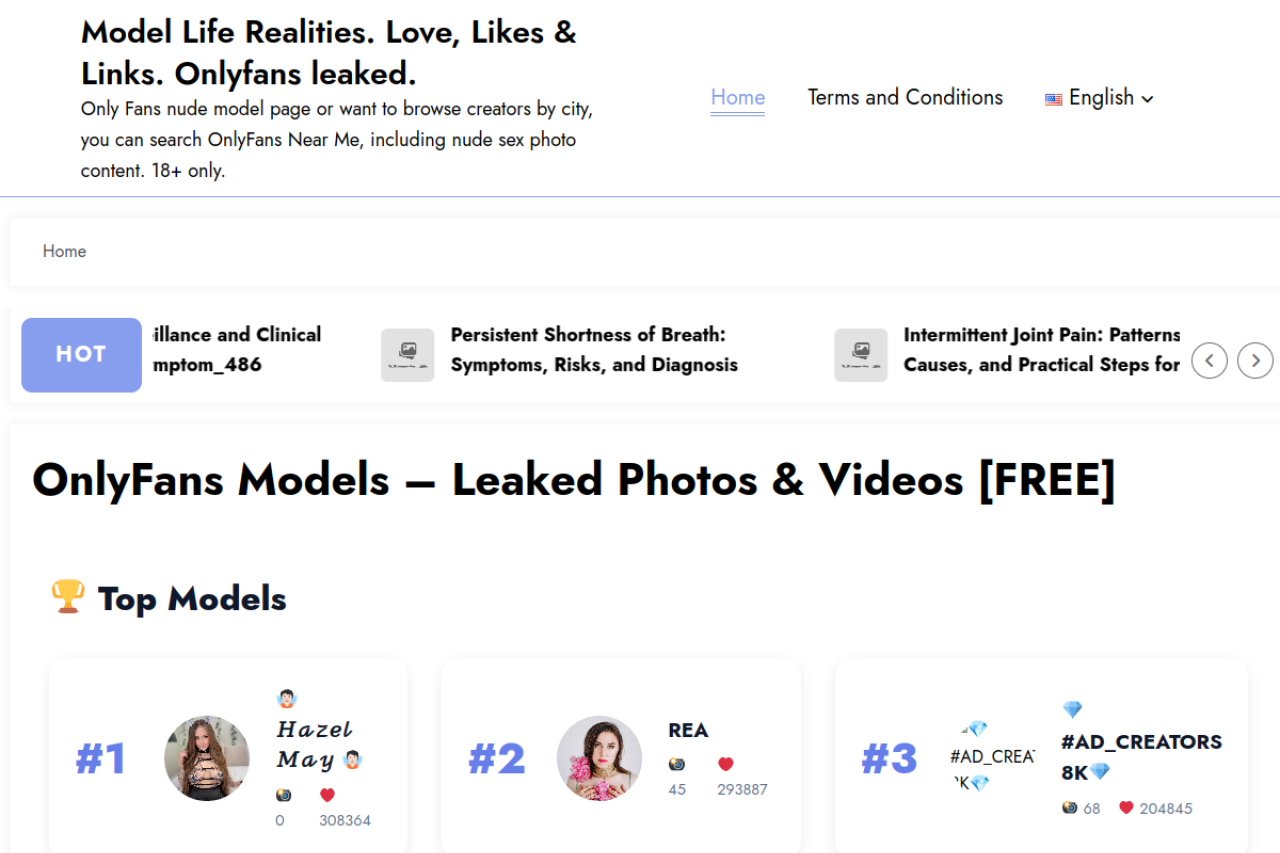Click Hazel May avatar photo
This screenshot has height=853, width=1280.
tap(207, 758)
